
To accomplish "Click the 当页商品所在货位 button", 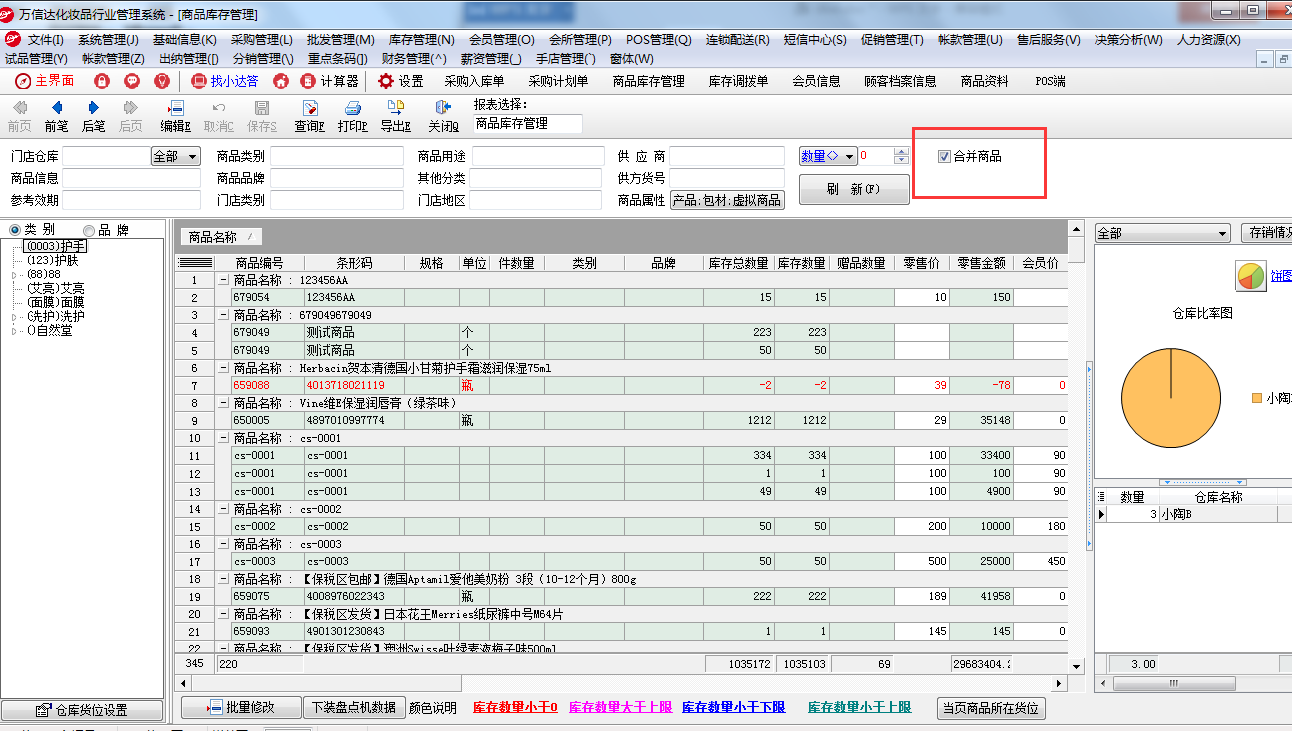I will 992,708.
